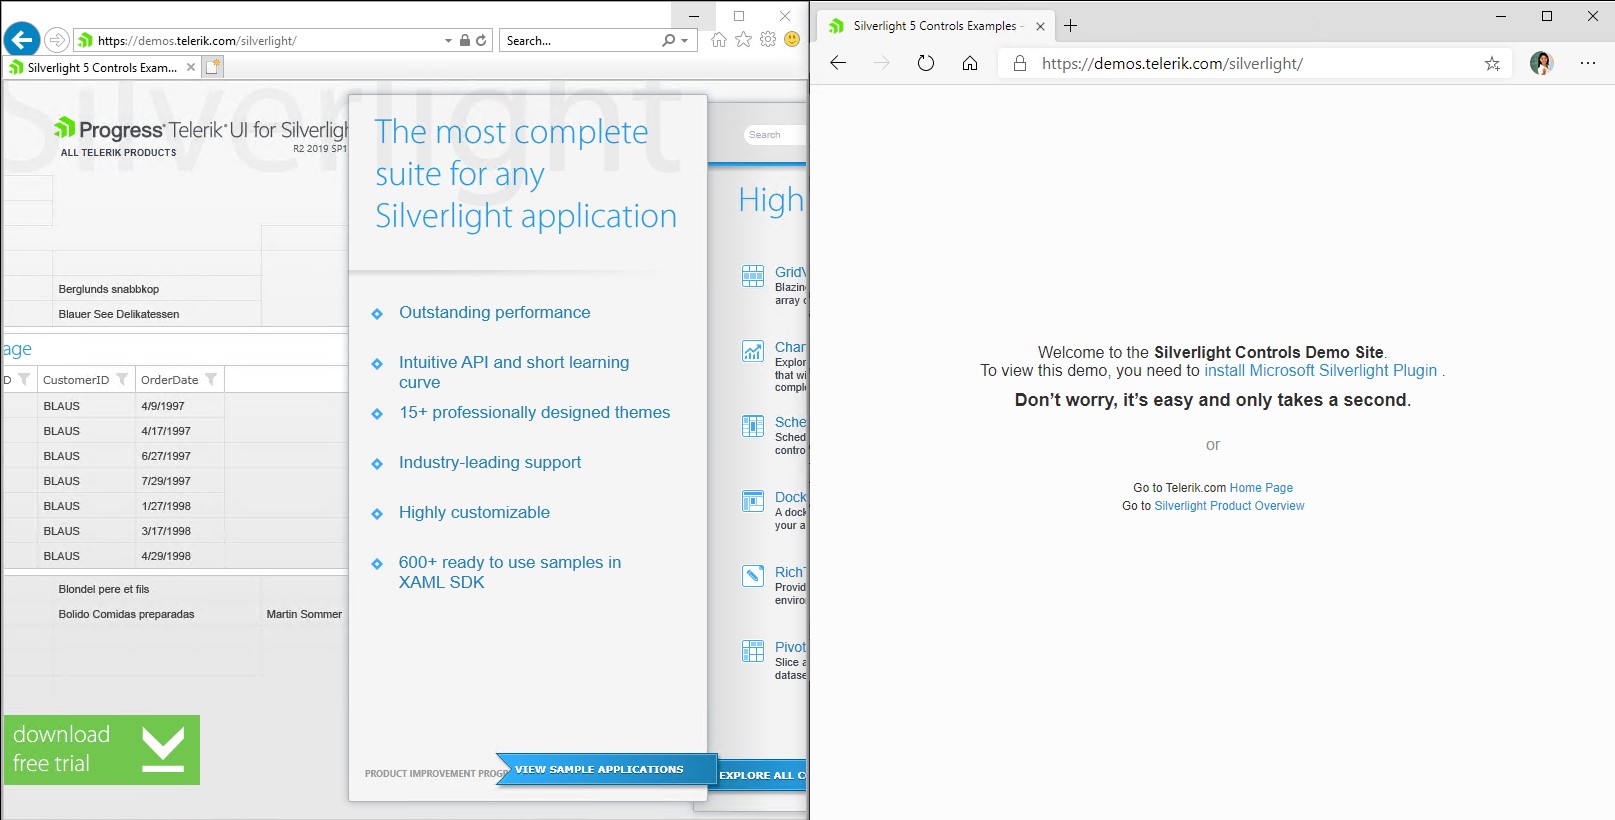Click Martin Sommer cell

pos(304,614)
